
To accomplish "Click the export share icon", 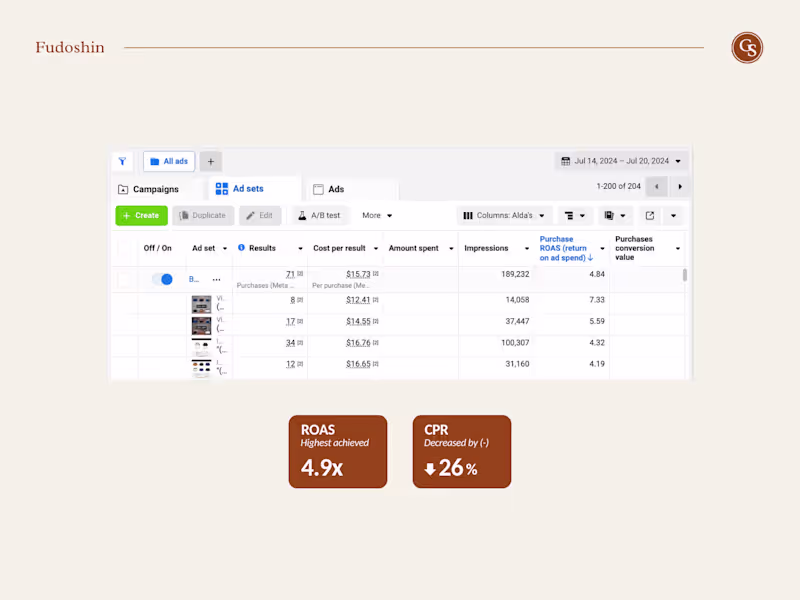I will coord(649,216).
